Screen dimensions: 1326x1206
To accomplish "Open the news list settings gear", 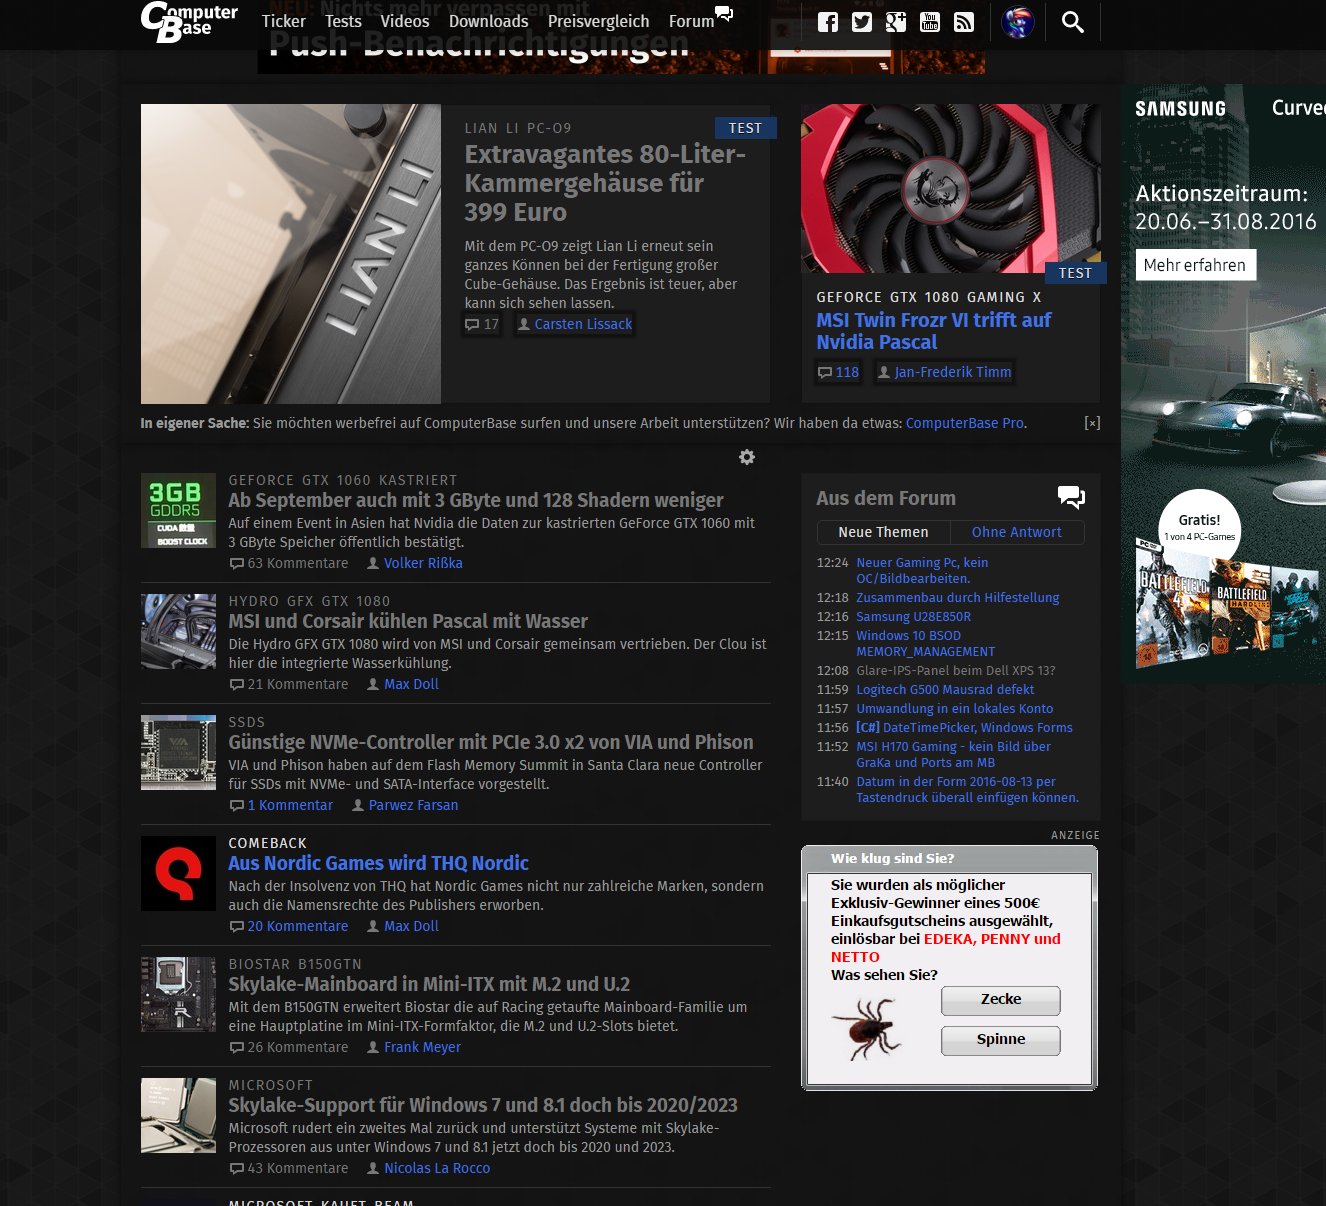I will (x=747, y=457).
